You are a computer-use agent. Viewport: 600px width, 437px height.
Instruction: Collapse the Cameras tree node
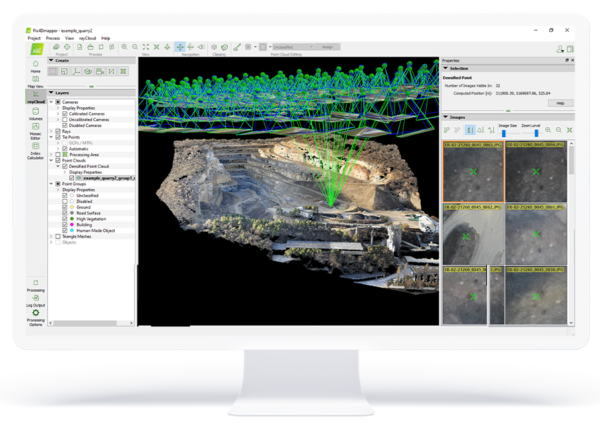[52, 101]
